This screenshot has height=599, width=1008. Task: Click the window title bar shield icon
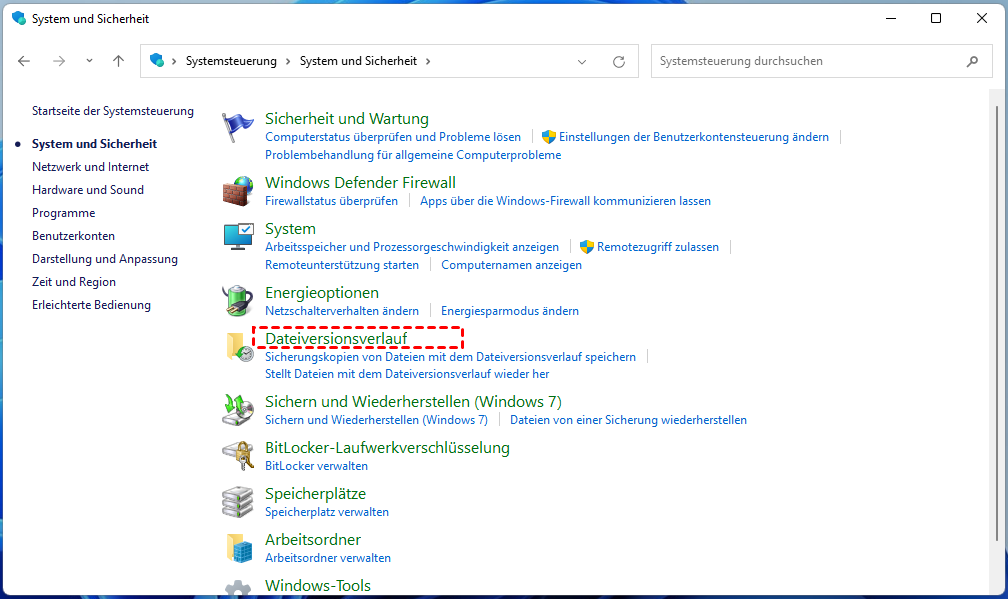click(19, 19)
